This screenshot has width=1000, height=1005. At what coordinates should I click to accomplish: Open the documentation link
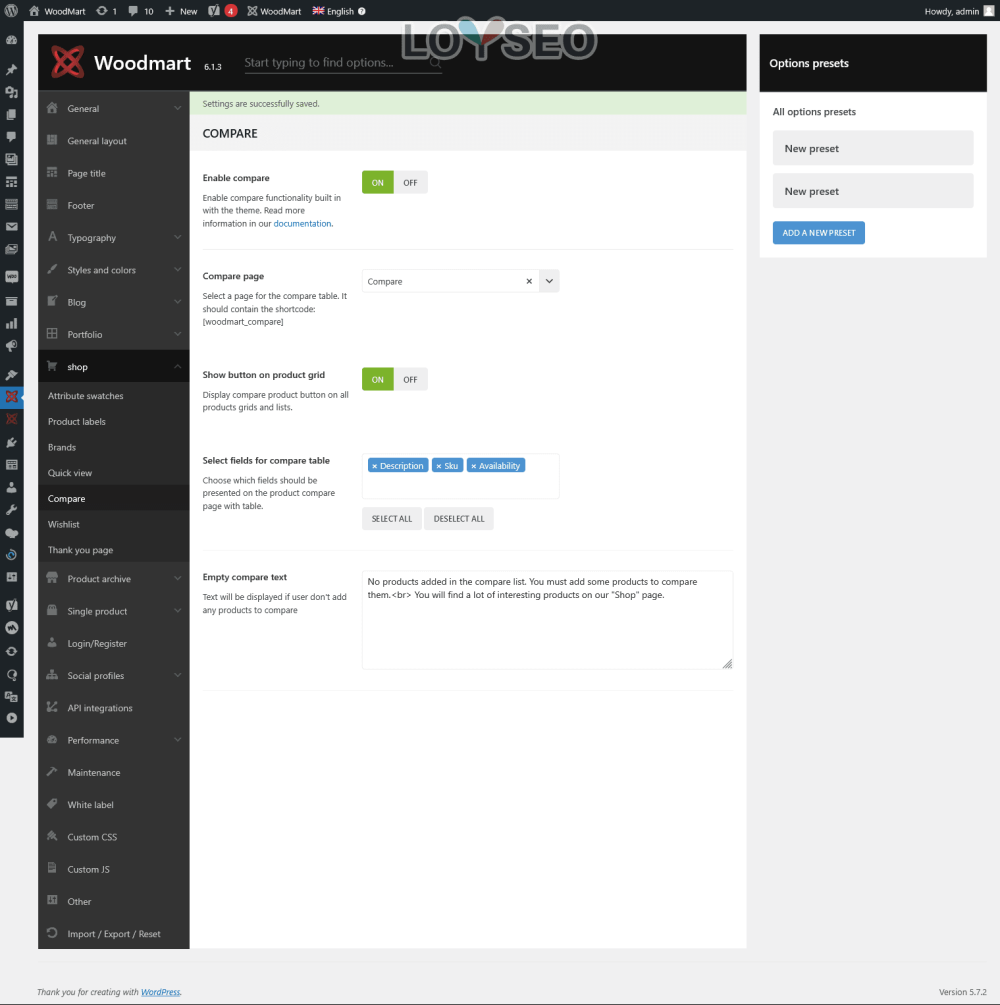(x=303, y=224)
